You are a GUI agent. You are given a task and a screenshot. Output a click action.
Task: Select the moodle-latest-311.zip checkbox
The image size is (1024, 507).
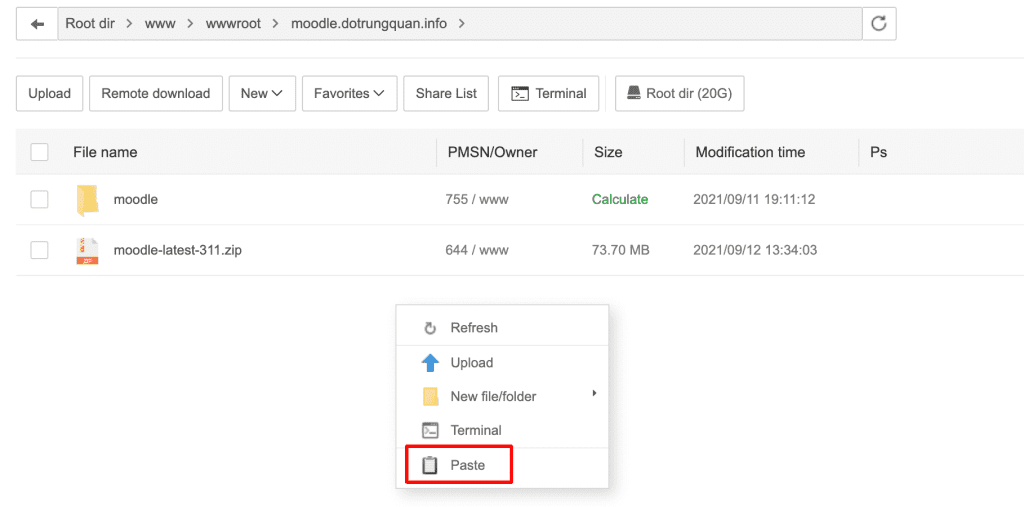(39, 250)
